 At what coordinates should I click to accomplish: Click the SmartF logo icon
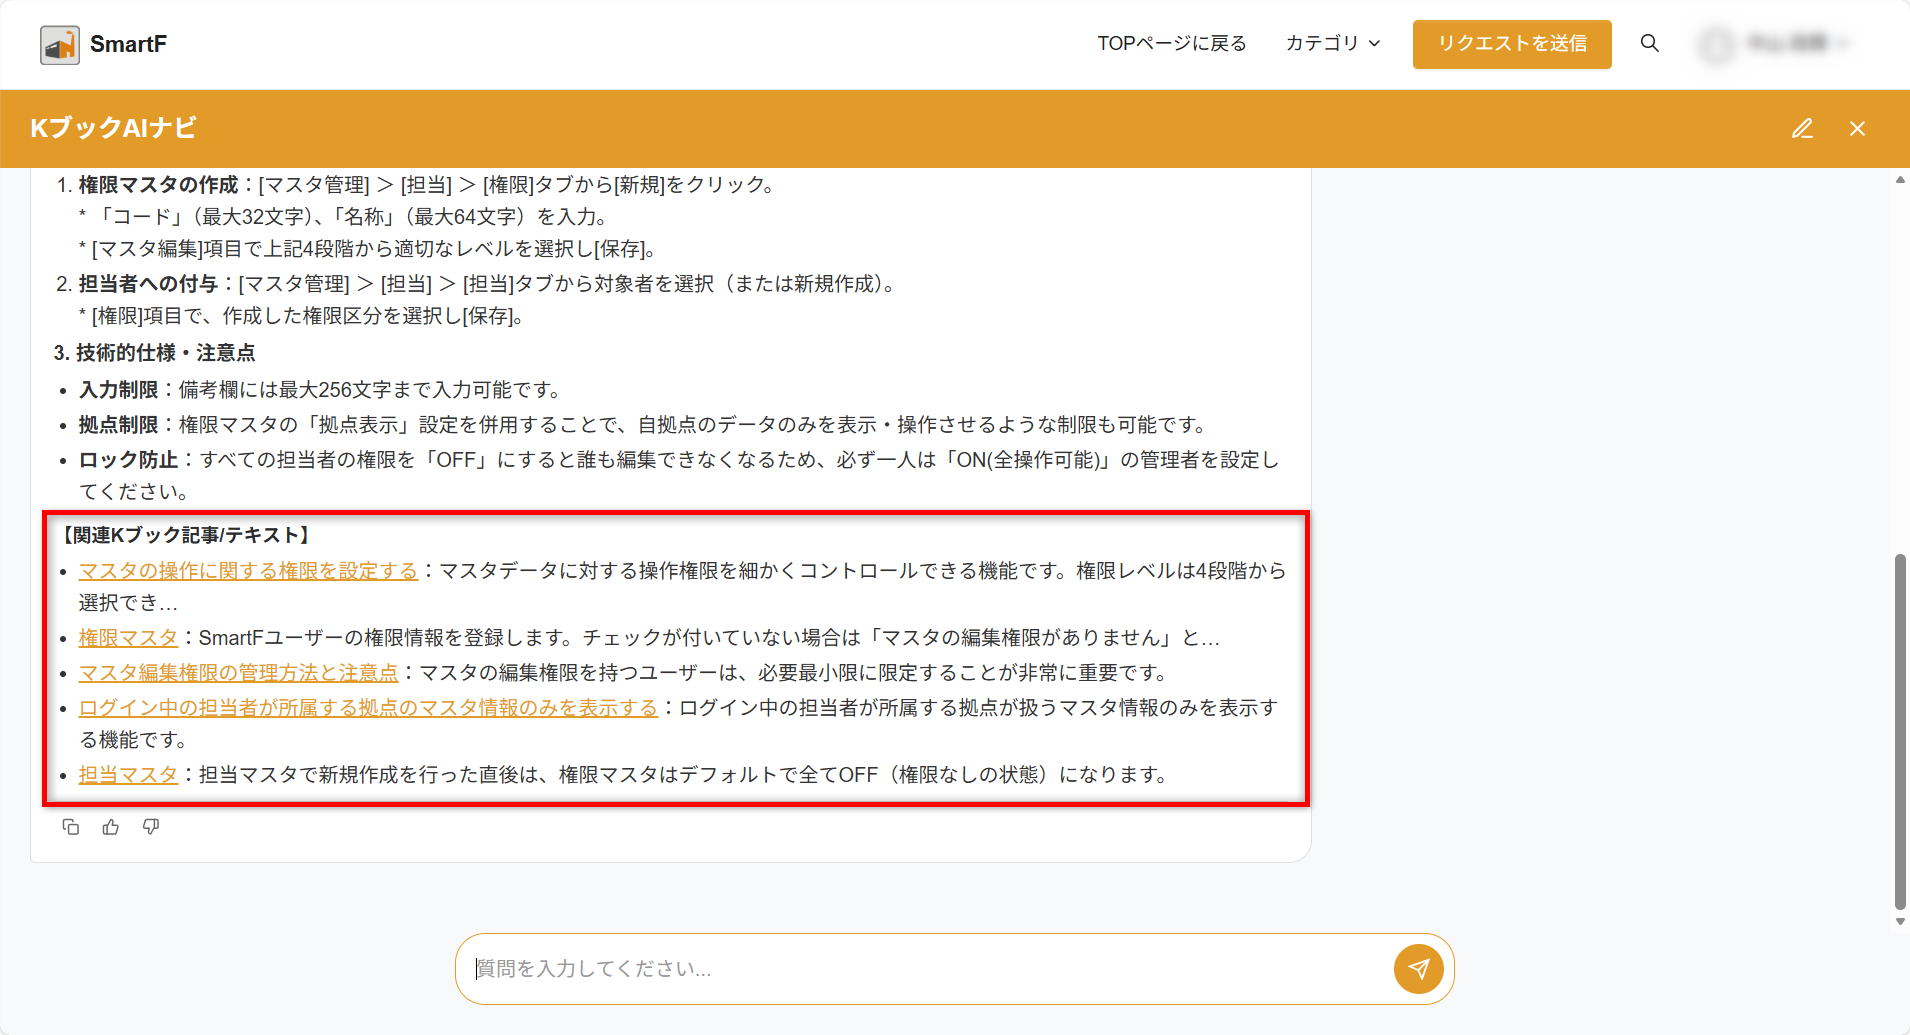[x=60, y=45]
